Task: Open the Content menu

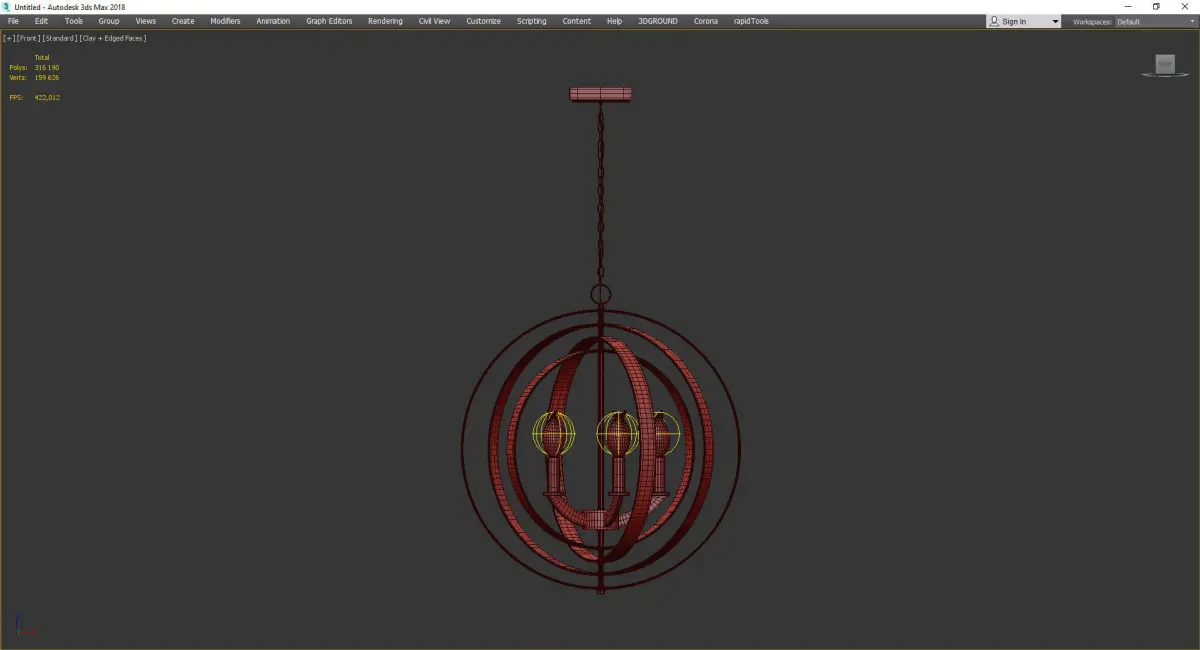Action: [x=576, y=21]
